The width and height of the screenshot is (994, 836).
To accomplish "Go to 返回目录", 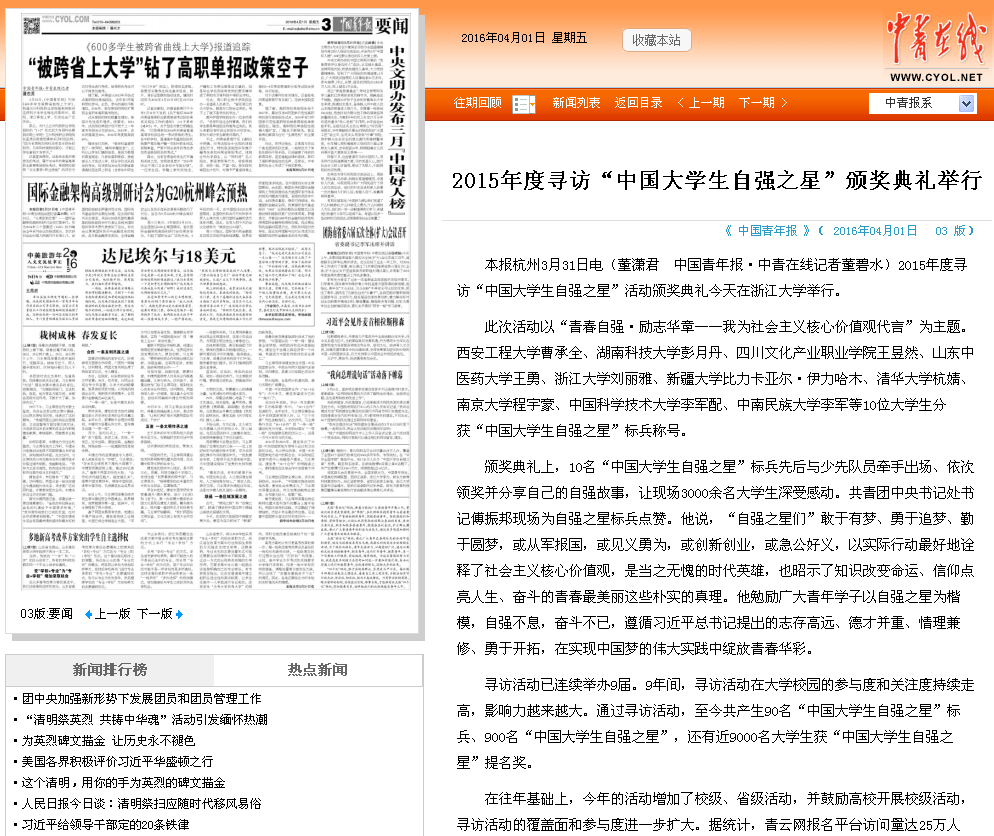I will (638, 103).
